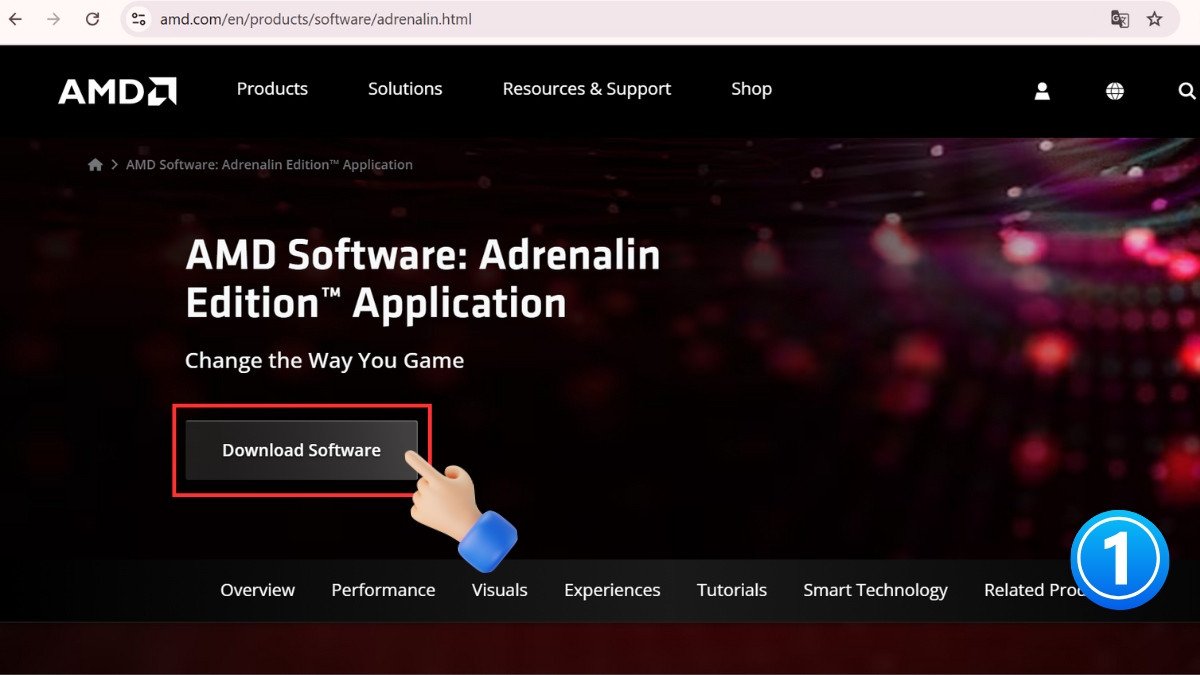
Task: Click the back navigation arrow
Action: coord(16,18)
